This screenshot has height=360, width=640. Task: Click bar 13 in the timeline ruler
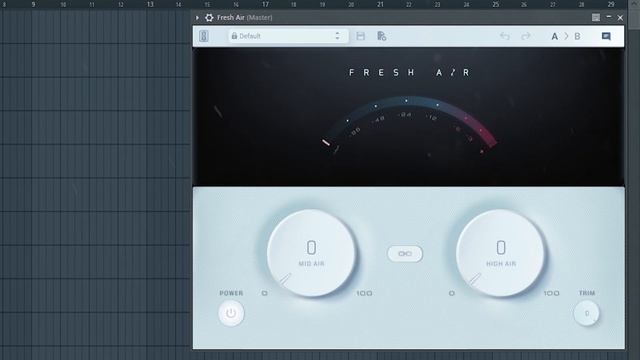[150, 4]
